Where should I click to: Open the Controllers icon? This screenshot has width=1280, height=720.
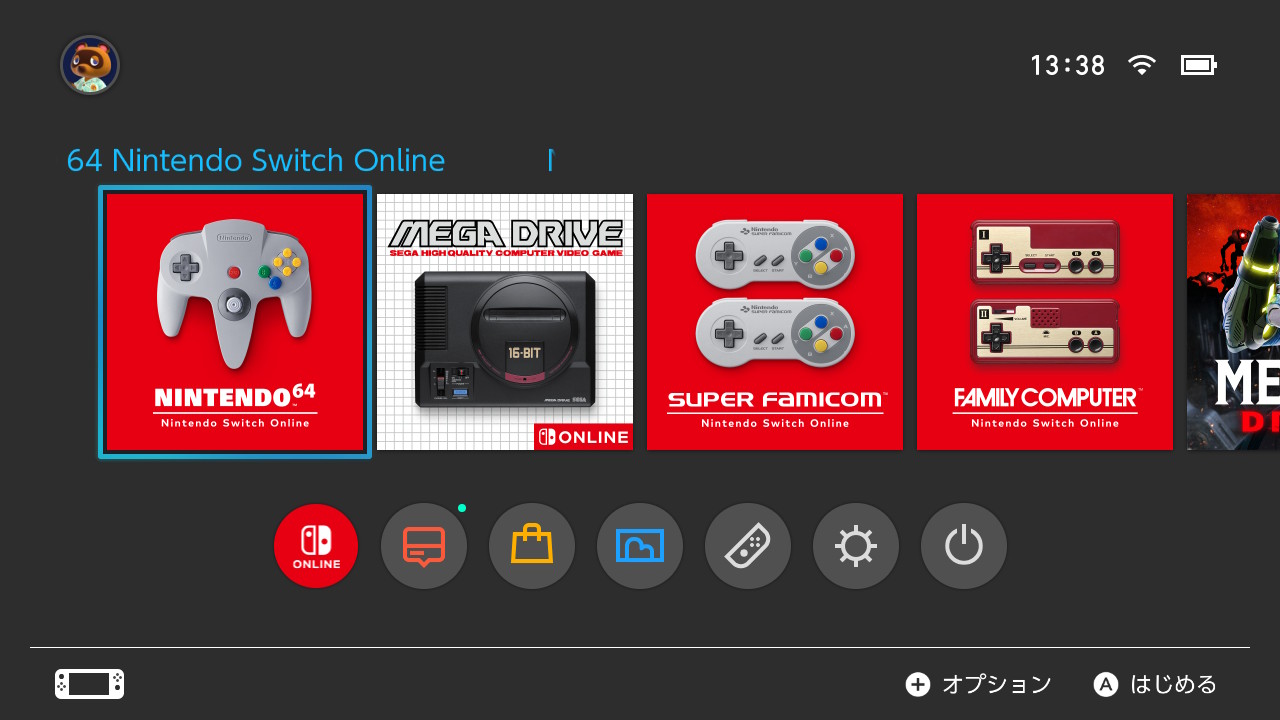point(748,546)
